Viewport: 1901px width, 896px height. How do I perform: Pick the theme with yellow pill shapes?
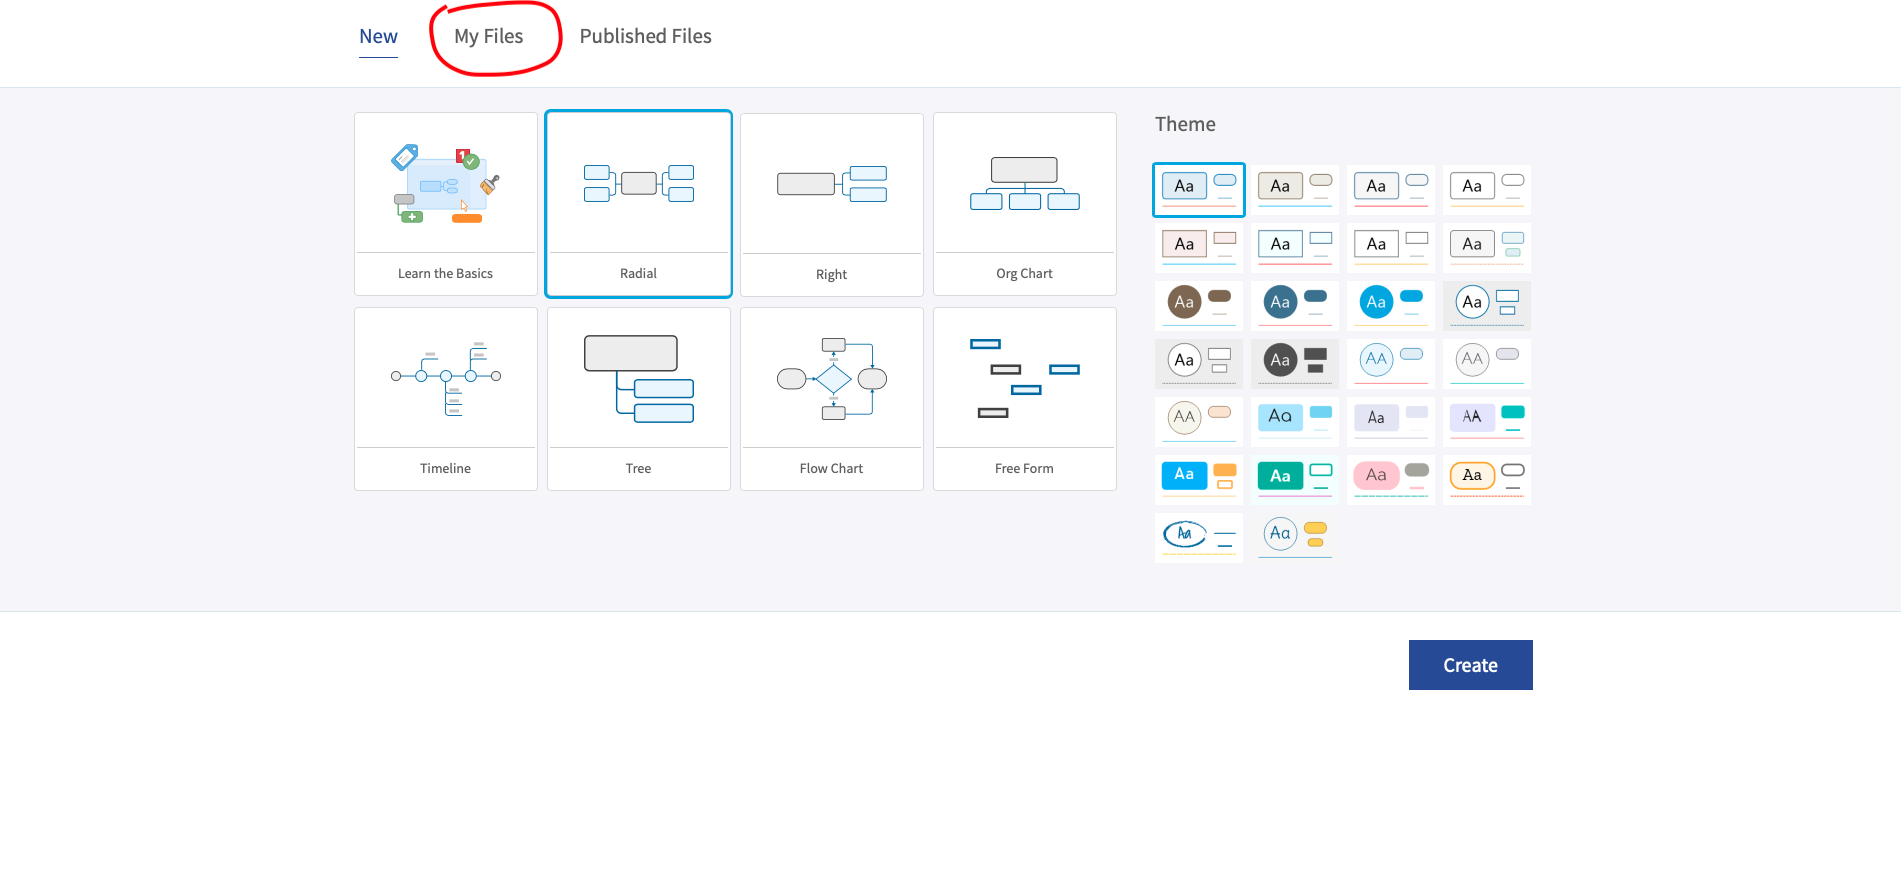click(x=1294, y=537)
